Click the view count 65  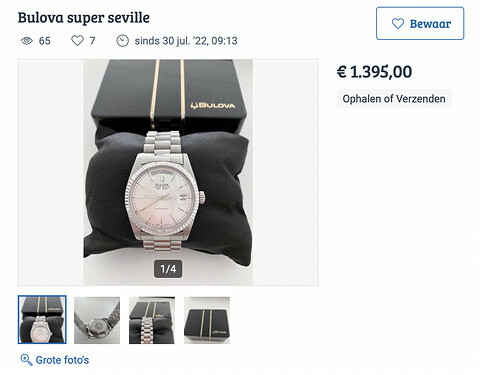pos(45,41)
